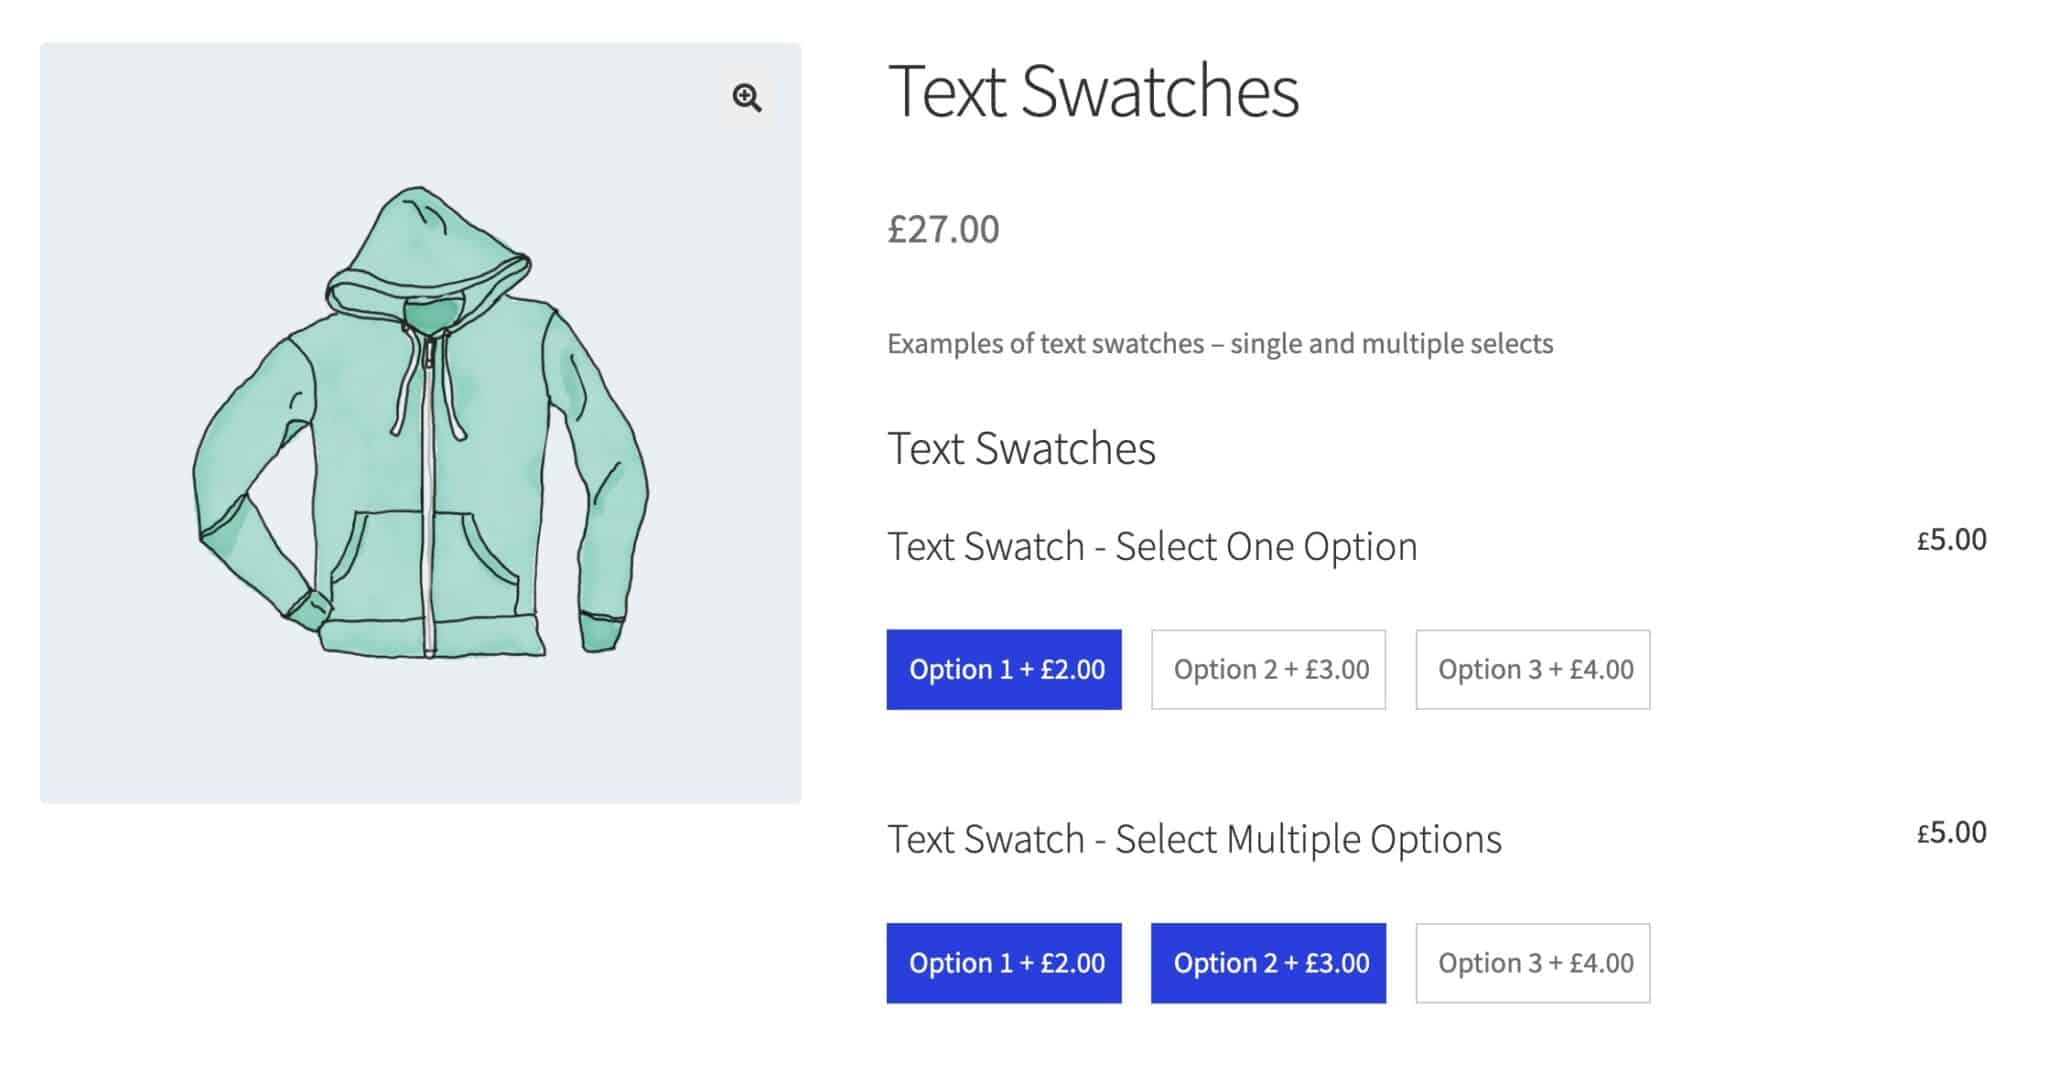
Task: Click the "Text Swatches" section subheading
Action: coord(1021,449)
